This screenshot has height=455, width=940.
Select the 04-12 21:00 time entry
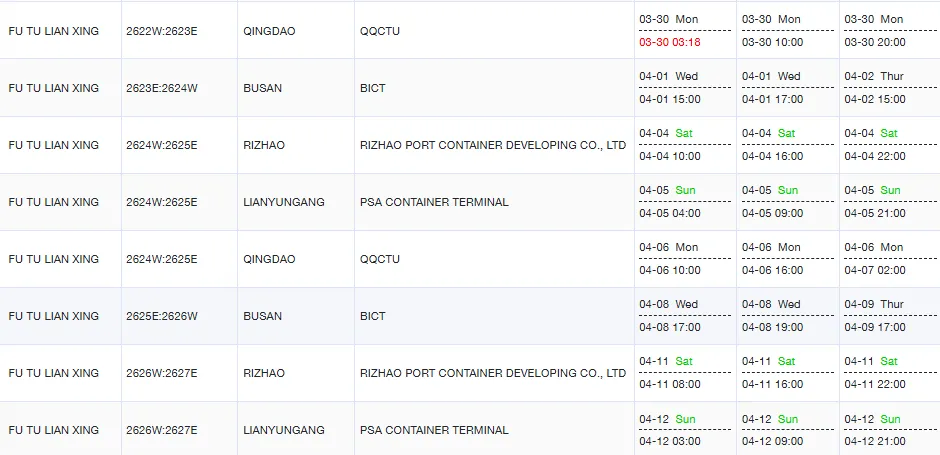pos(875,441)
